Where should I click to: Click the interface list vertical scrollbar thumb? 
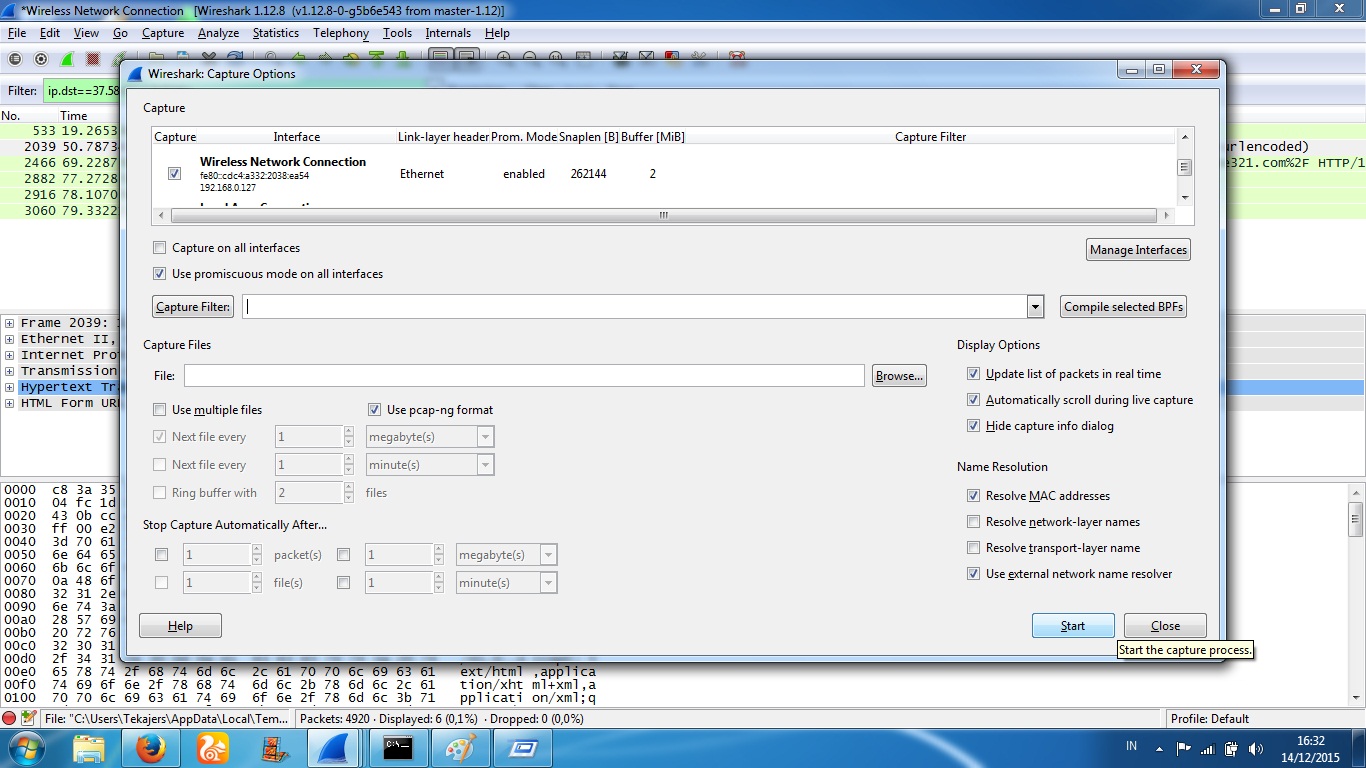[x=1184, y=168]
